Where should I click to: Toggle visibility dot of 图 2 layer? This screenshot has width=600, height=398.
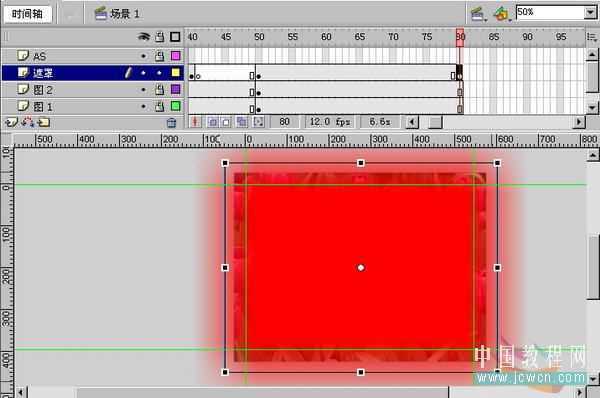click(x=143, y=90)
